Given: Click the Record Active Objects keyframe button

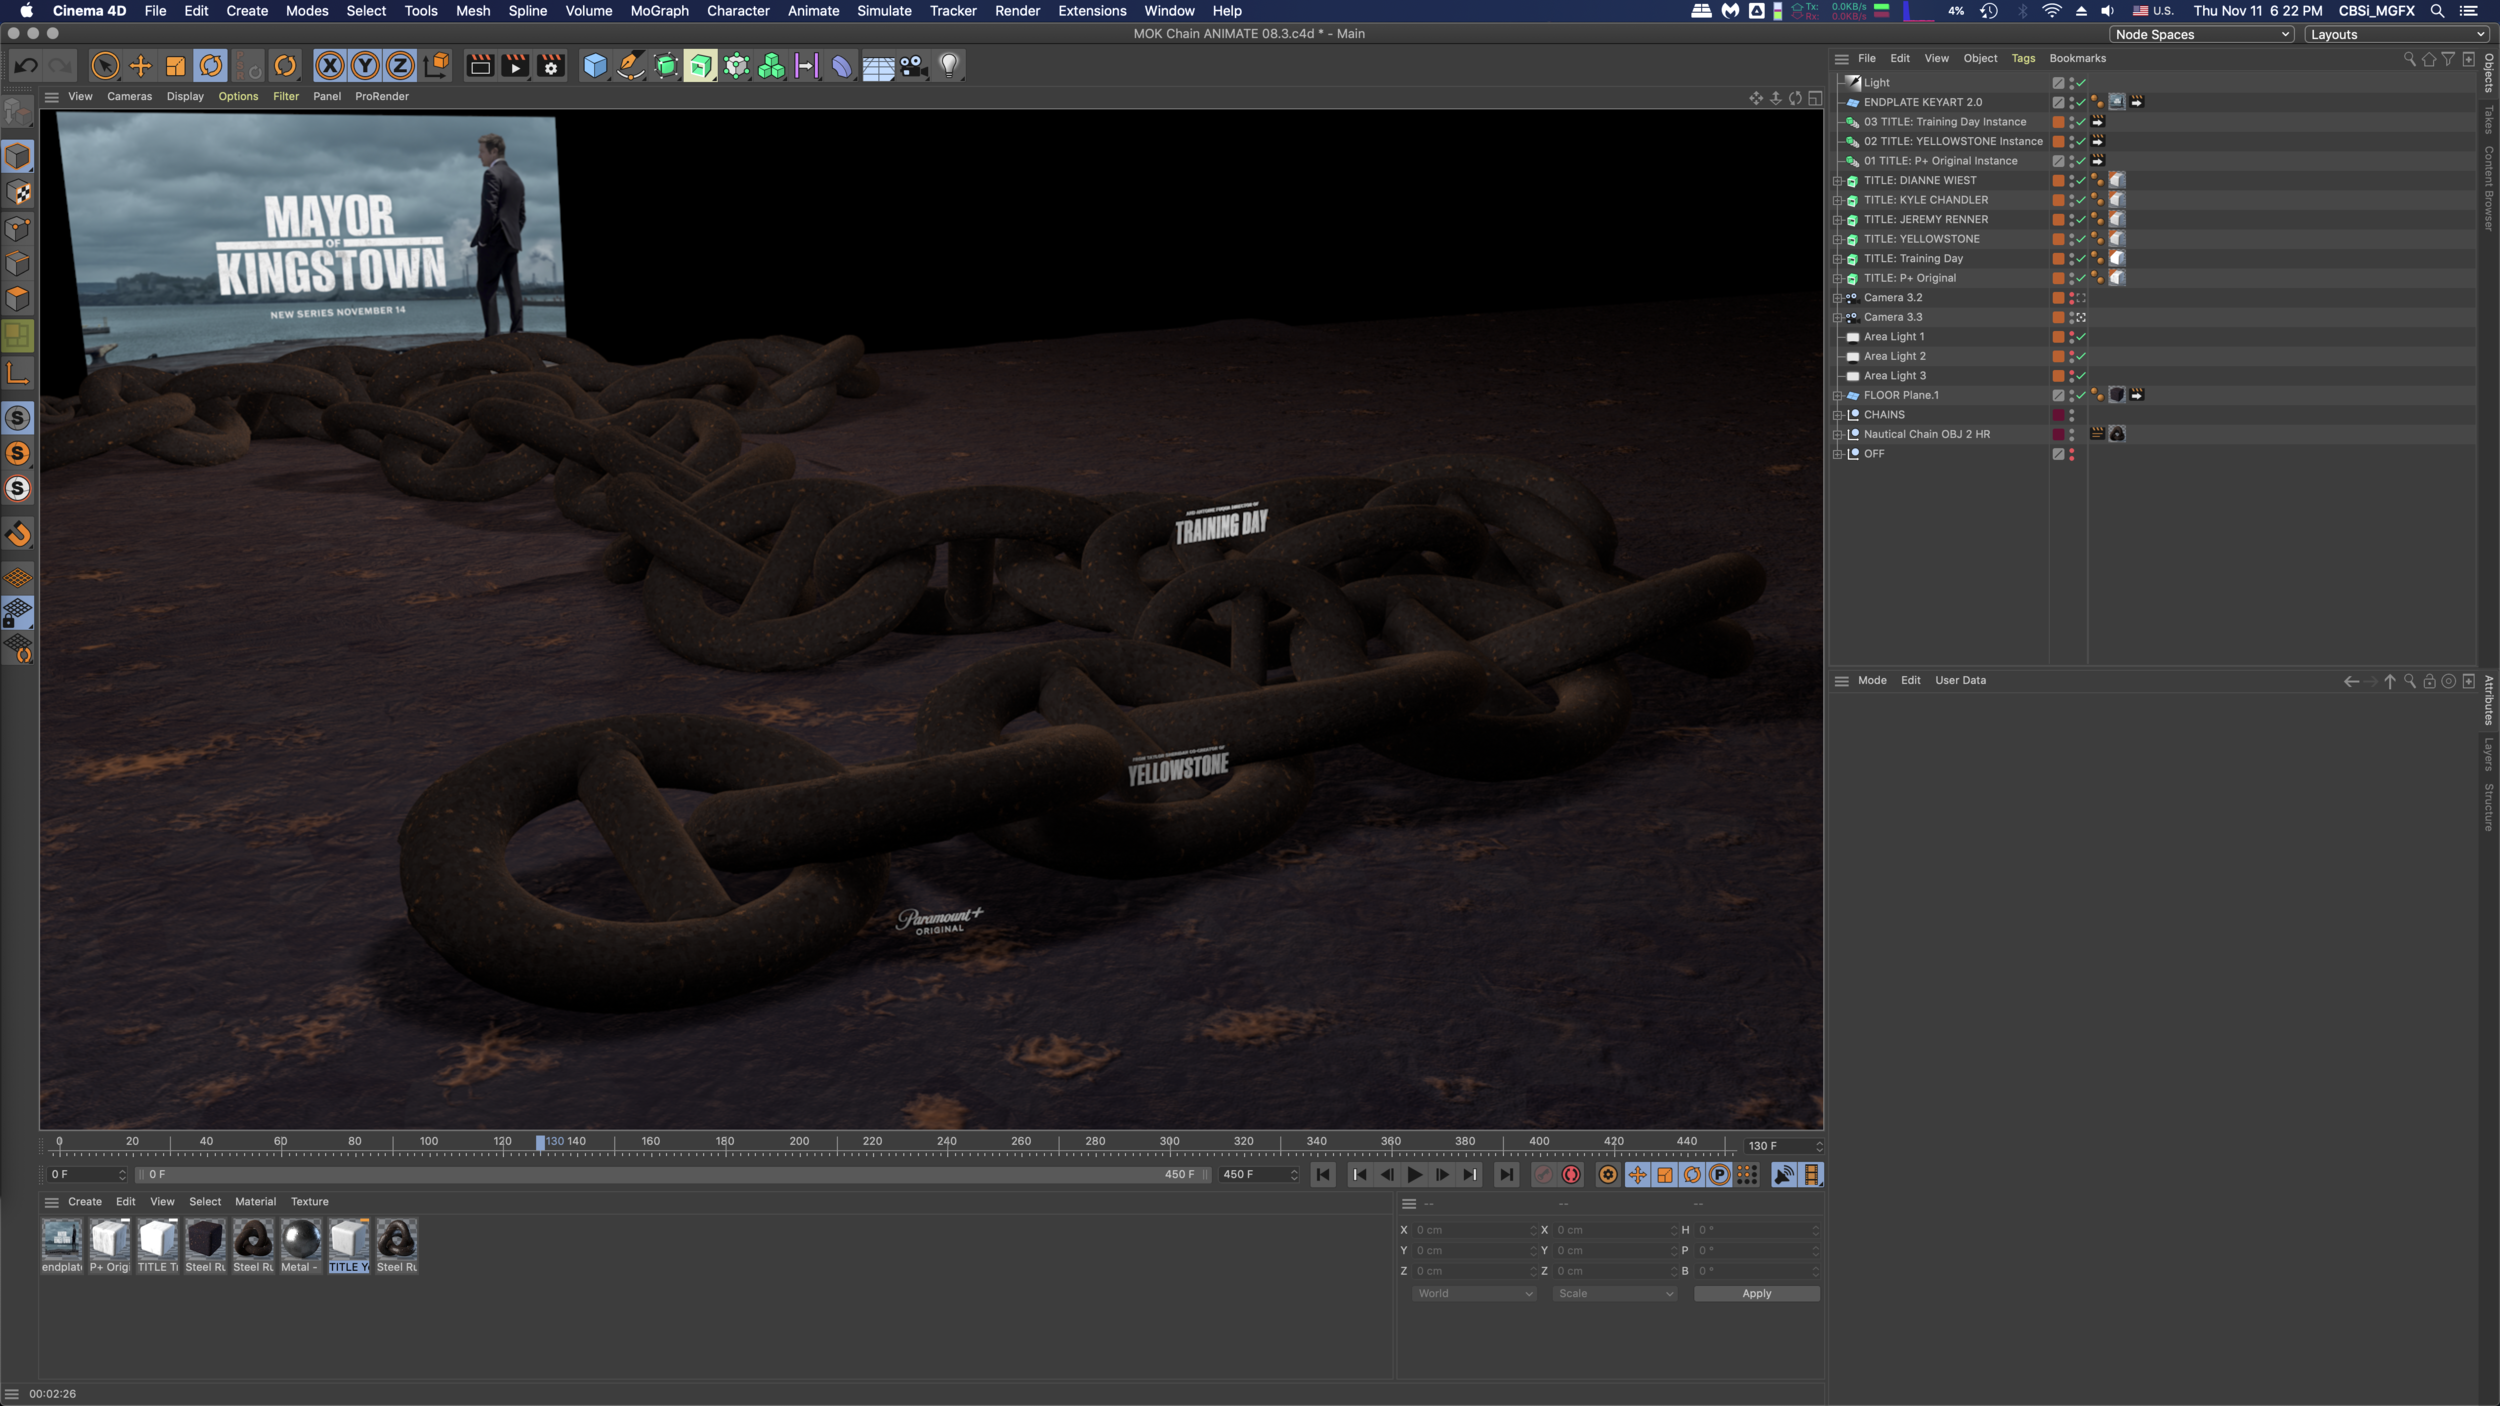Looking at the screenshot, I should click(1543, 1175).
